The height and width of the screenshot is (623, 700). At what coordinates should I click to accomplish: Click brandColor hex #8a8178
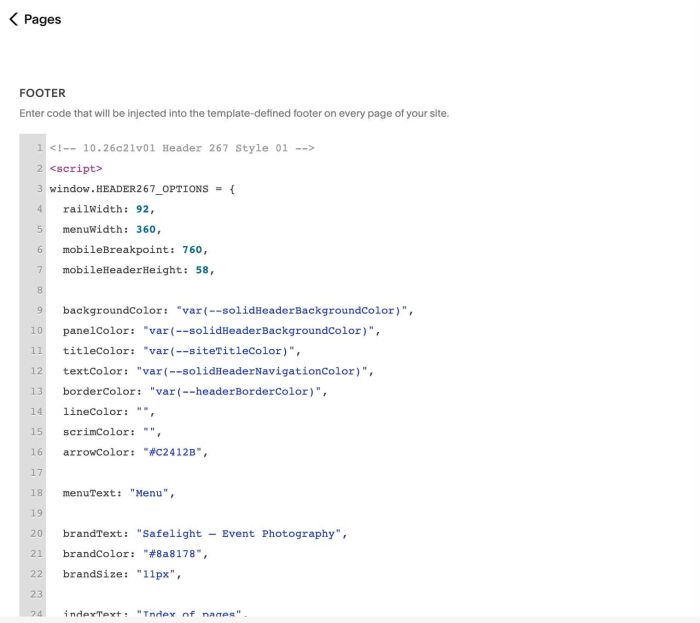[x=172, y=554]
